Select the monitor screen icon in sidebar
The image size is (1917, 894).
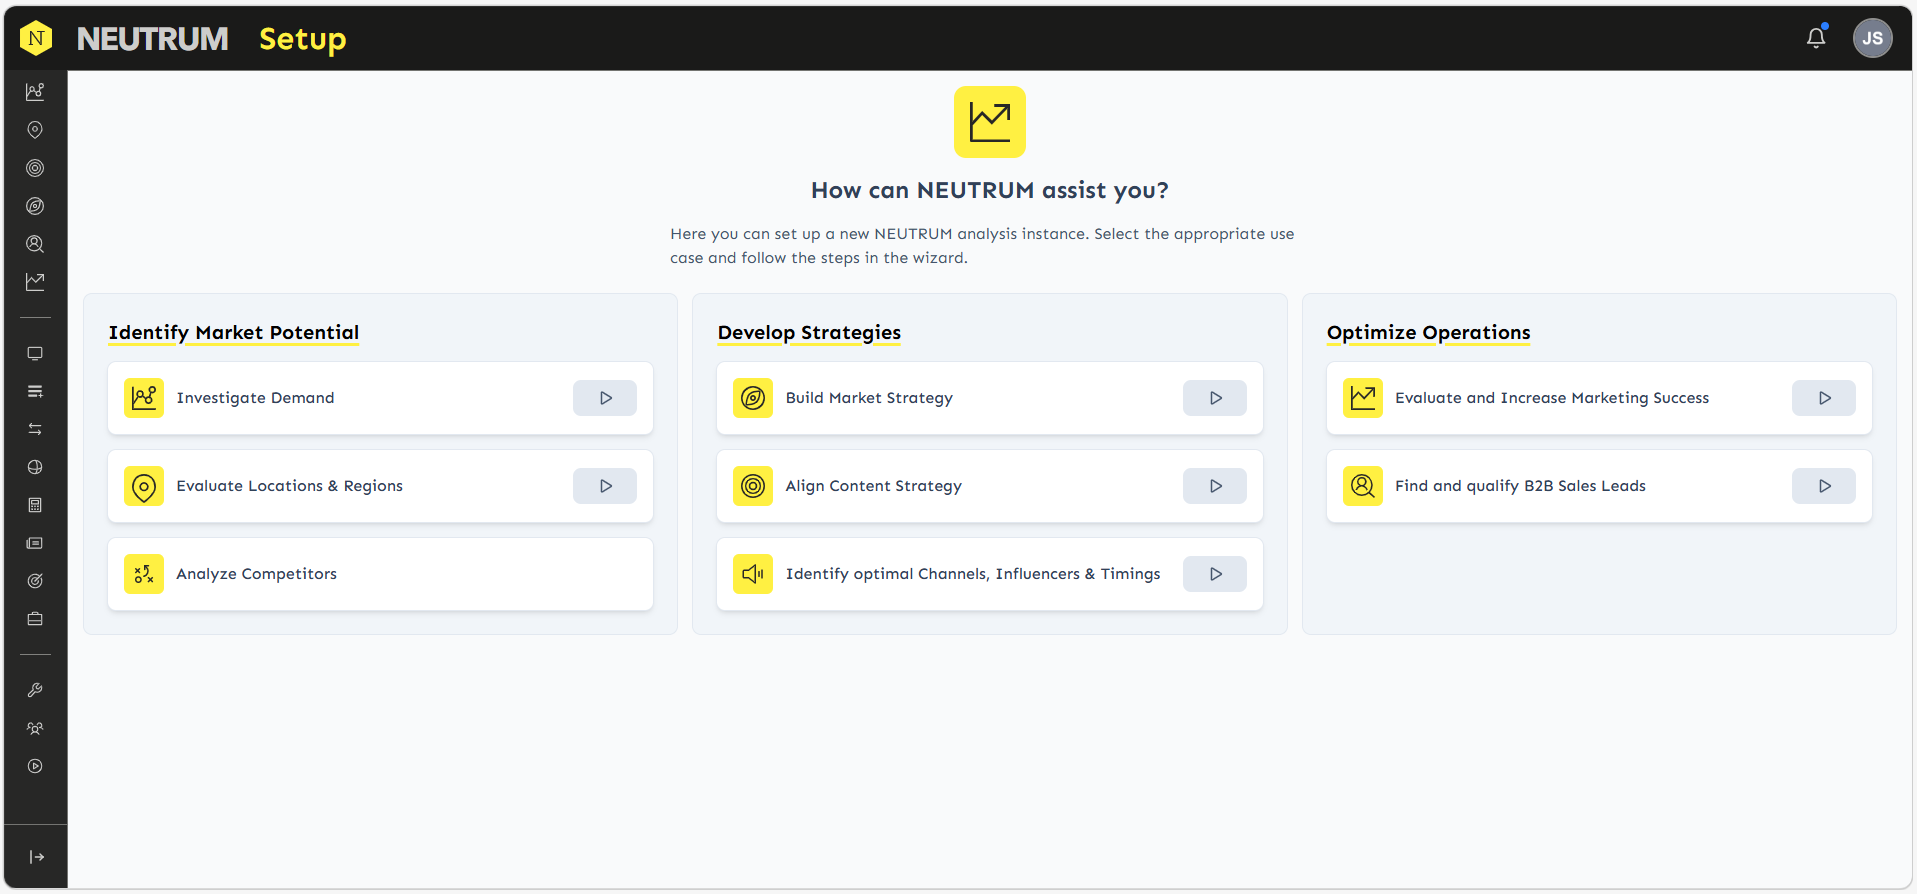click(x=35, y=353)
